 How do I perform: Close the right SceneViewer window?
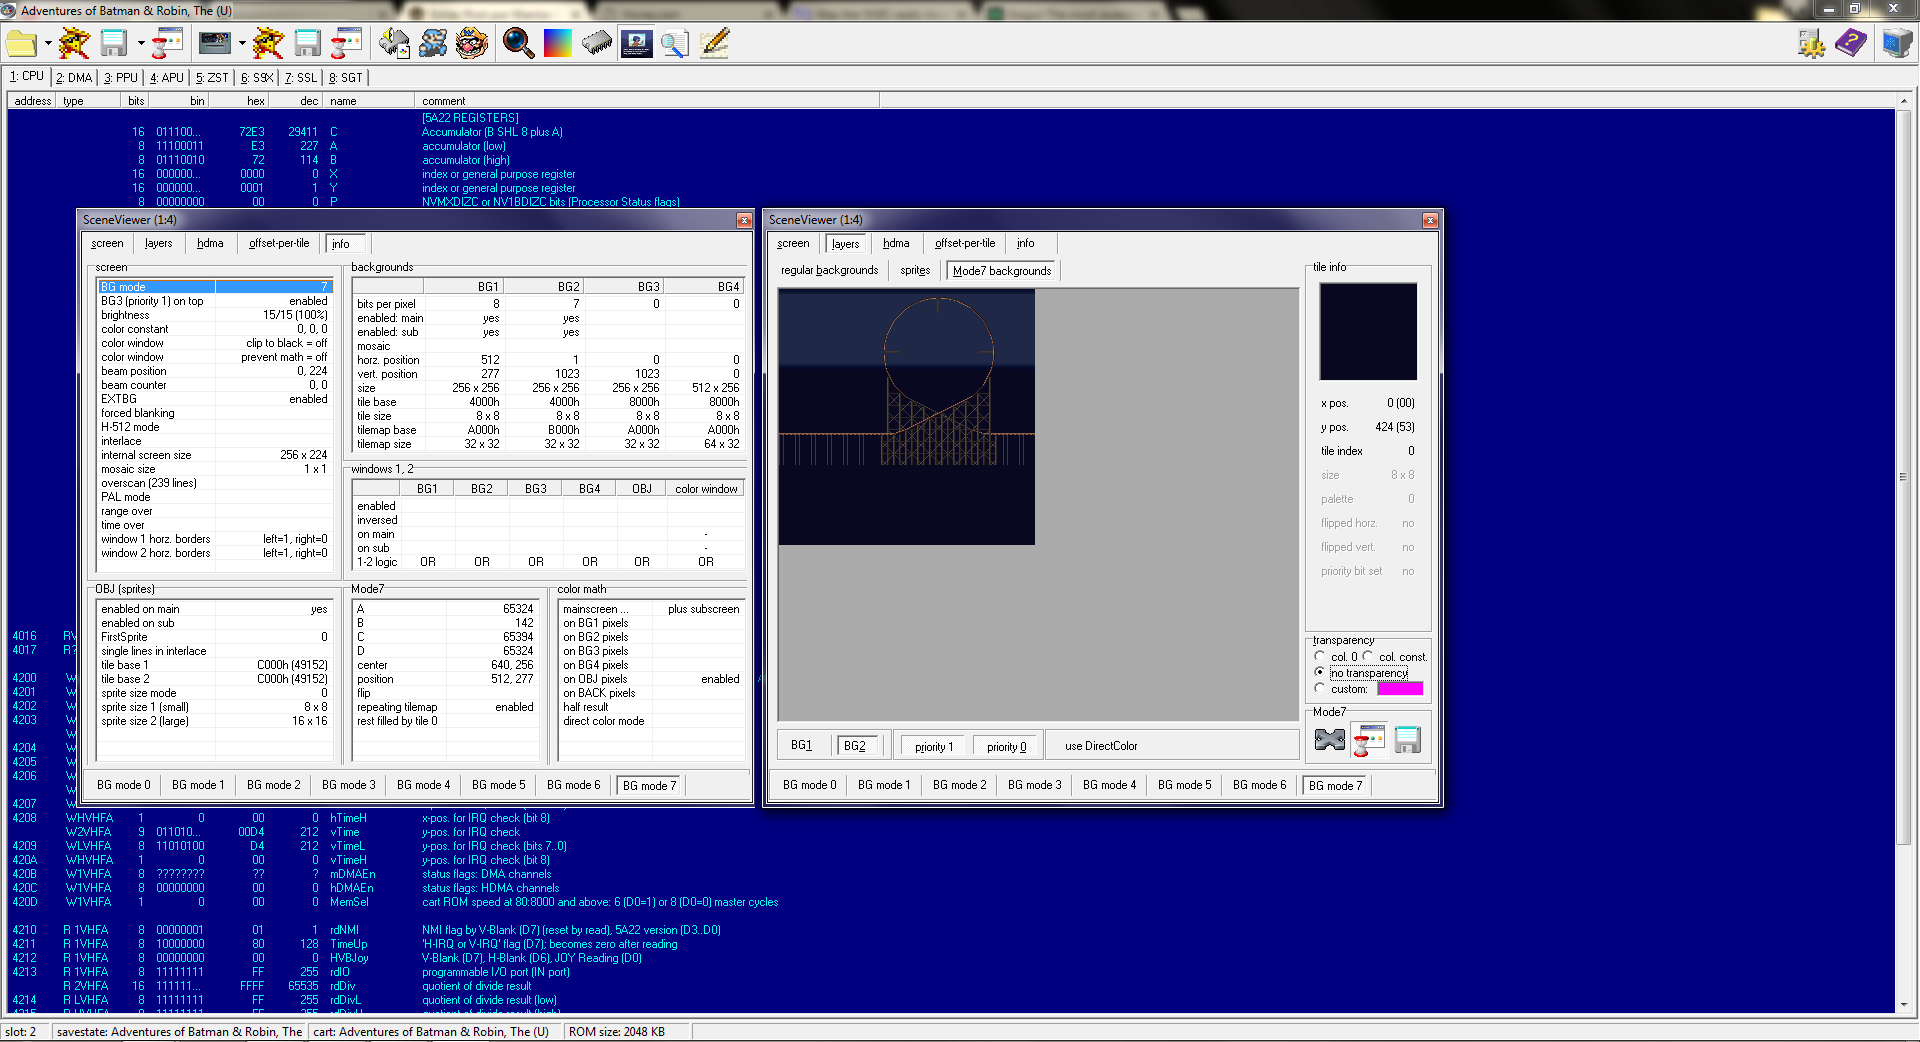click(x=1430, y=220)
